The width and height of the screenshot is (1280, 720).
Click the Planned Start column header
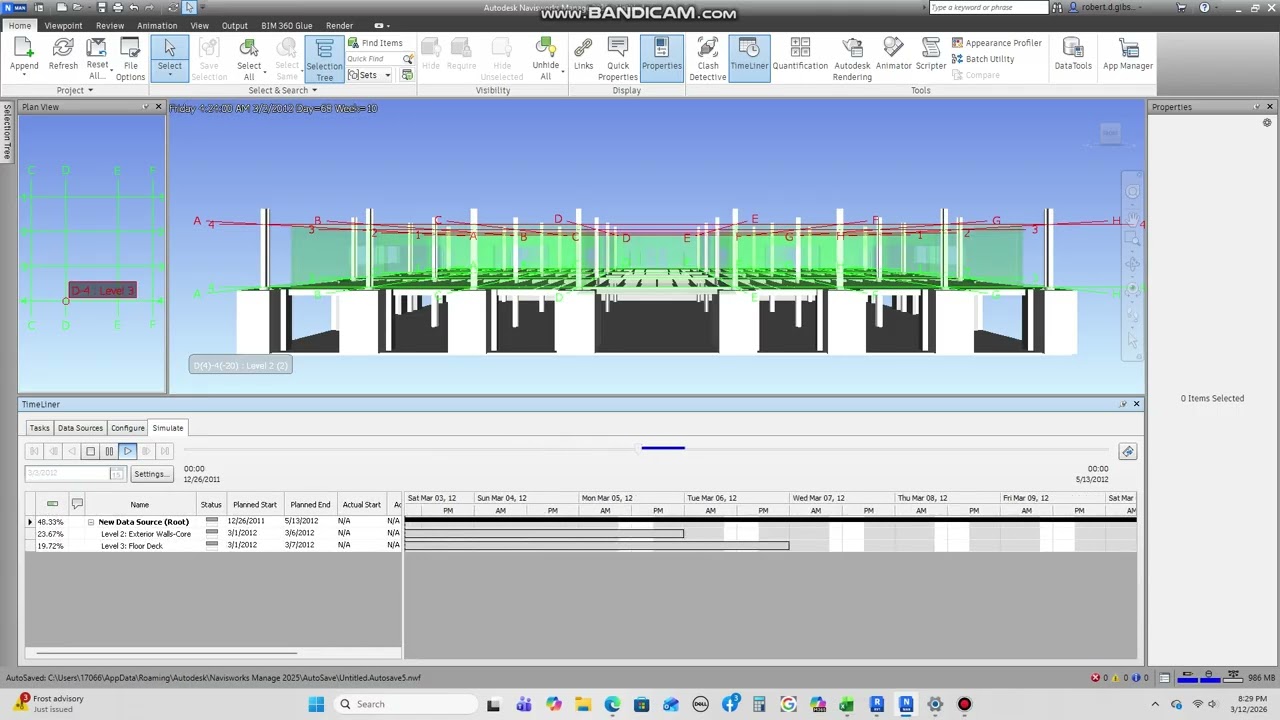(x=255, y=505)
